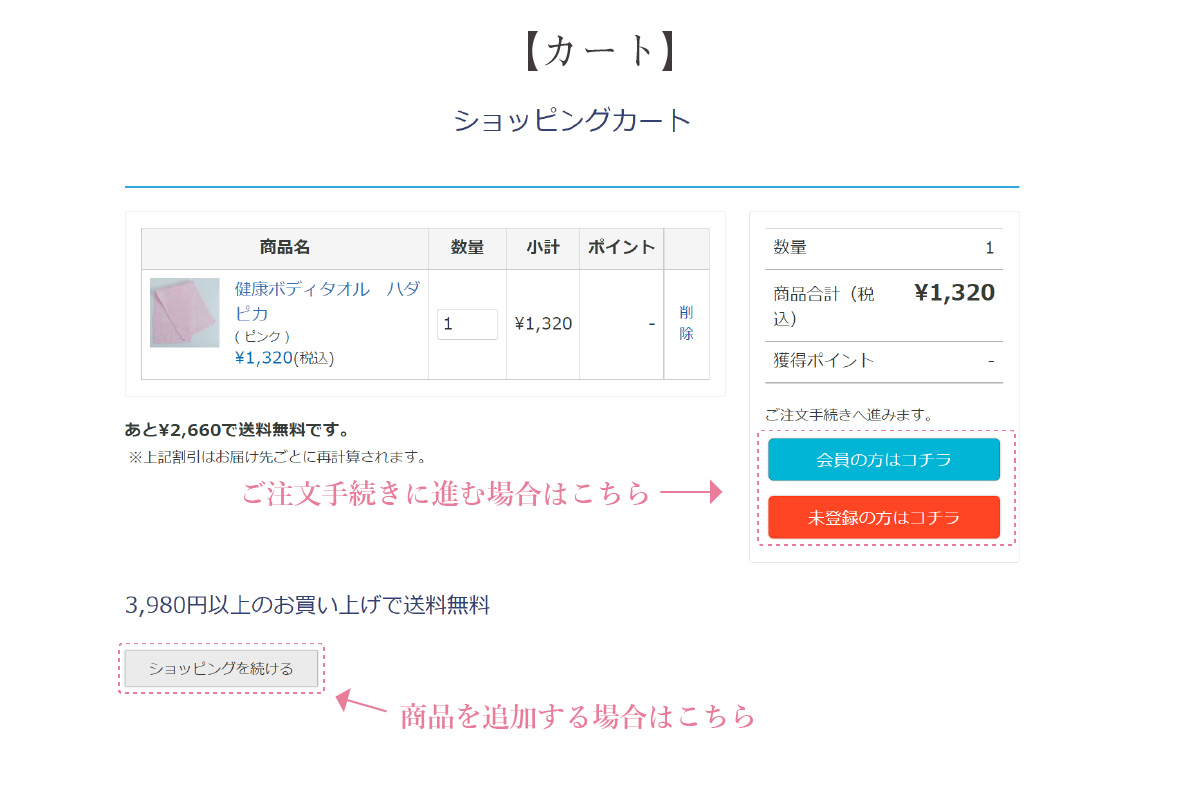Click the ( ピンク ) color variant label

coord(262,337)
